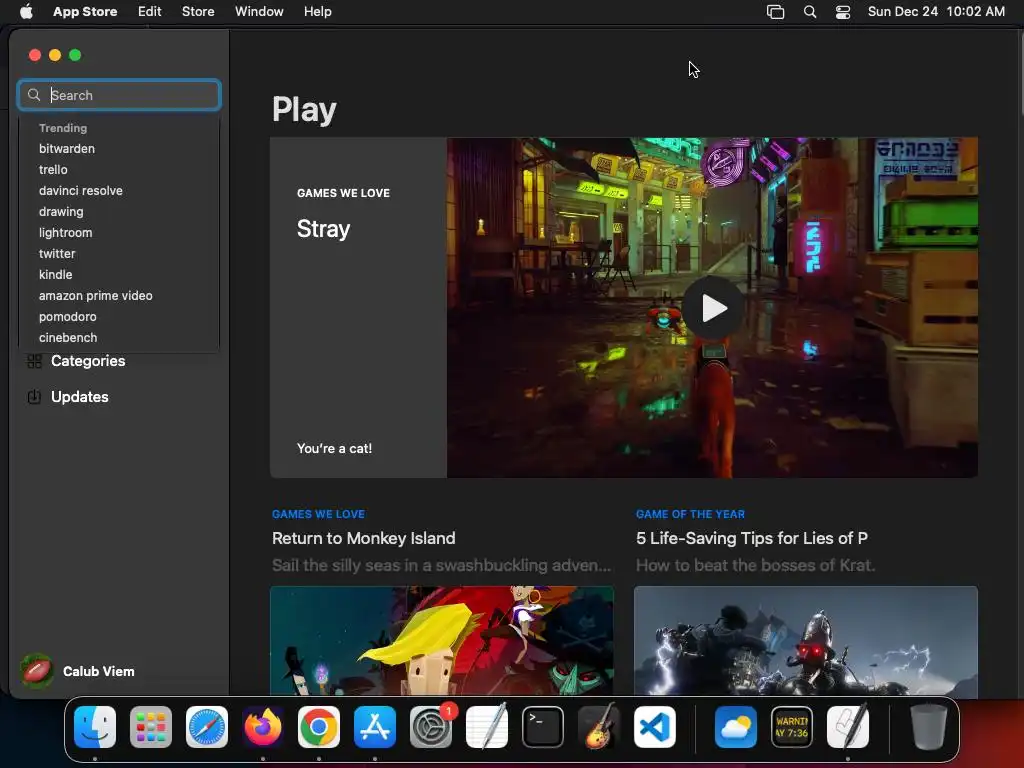Viewport: 1024px width, 768px height.
Task: Click the window's vertical scrollbar
Action: tap(1020, 75)
